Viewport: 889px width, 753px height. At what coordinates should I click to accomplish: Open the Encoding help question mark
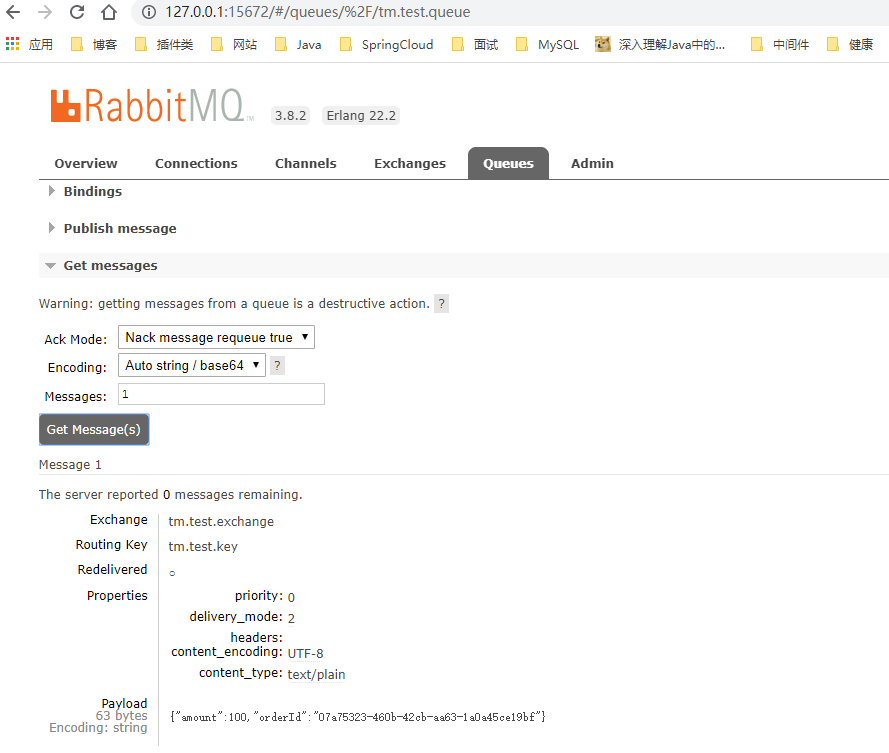coord(277,366)
